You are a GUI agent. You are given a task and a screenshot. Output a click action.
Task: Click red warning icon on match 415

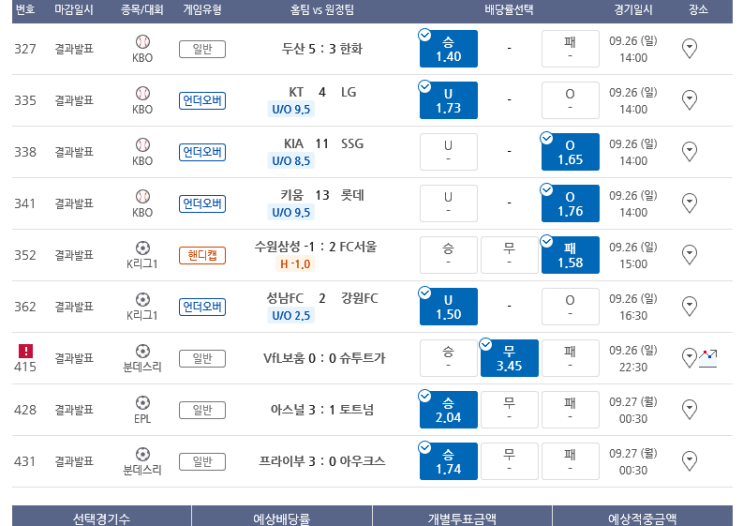[x=25, y=351]
